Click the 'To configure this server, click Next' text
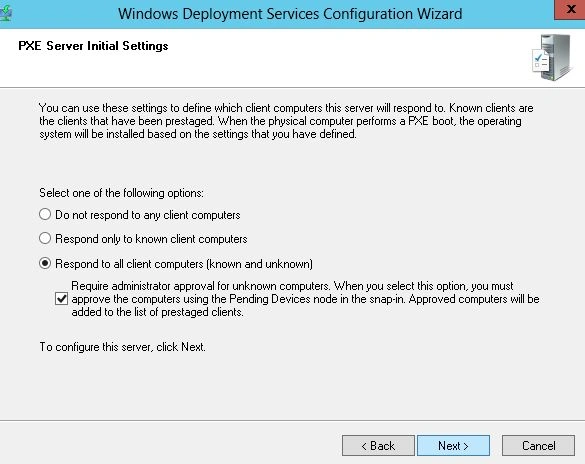This screenshot has width=585, height=464. point(122,347)
